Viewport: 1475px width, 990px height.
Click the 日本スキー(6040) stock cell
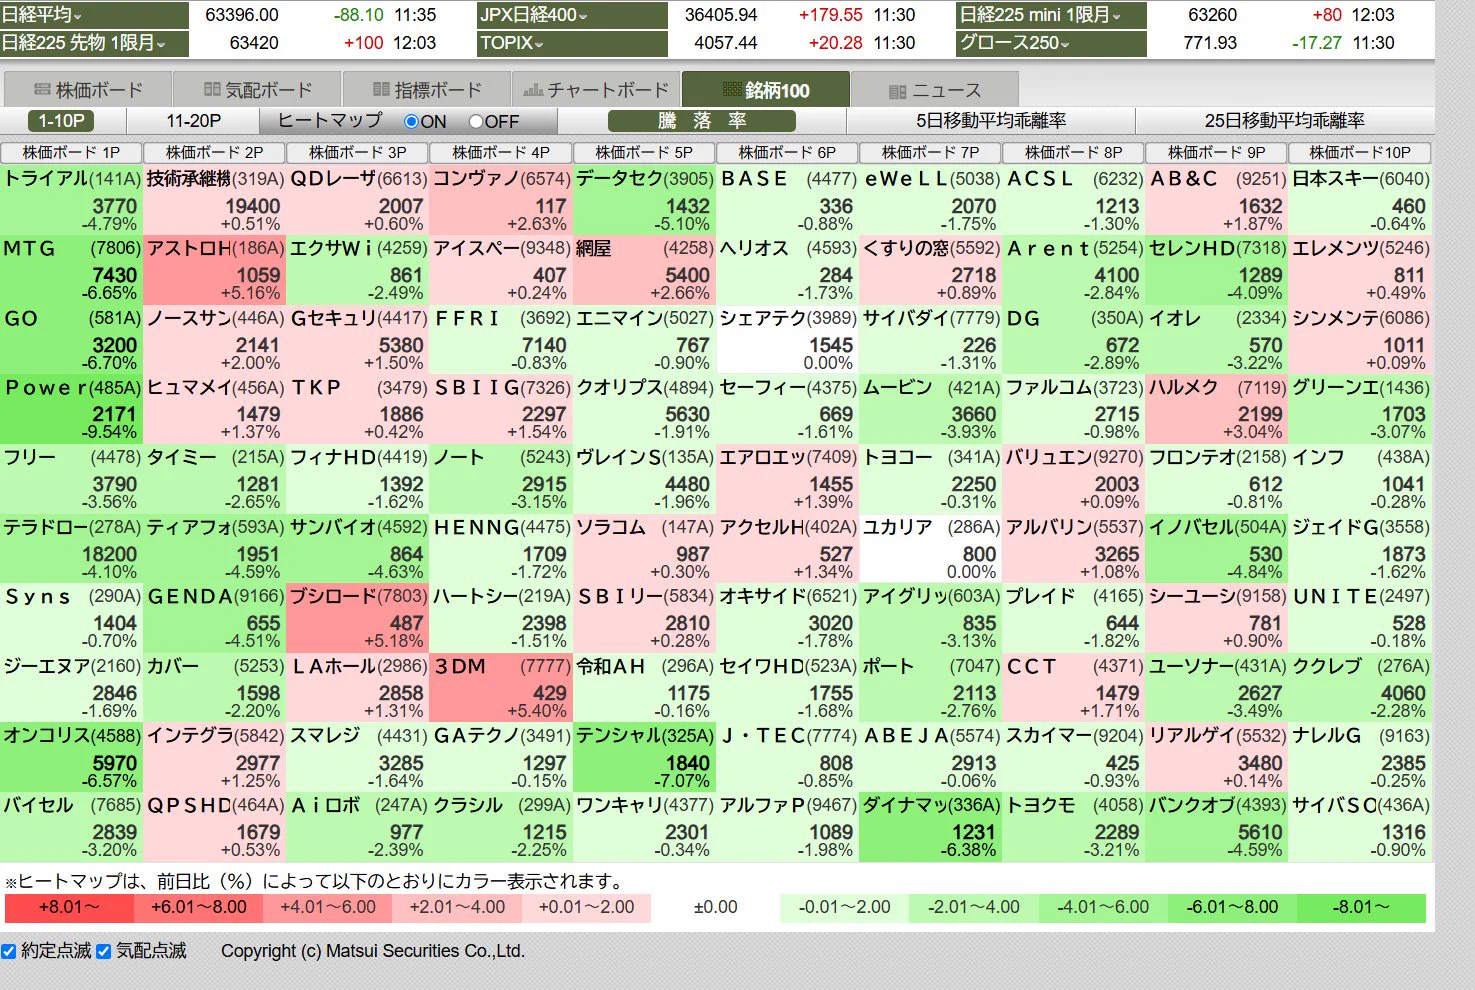coord(1360,200)
